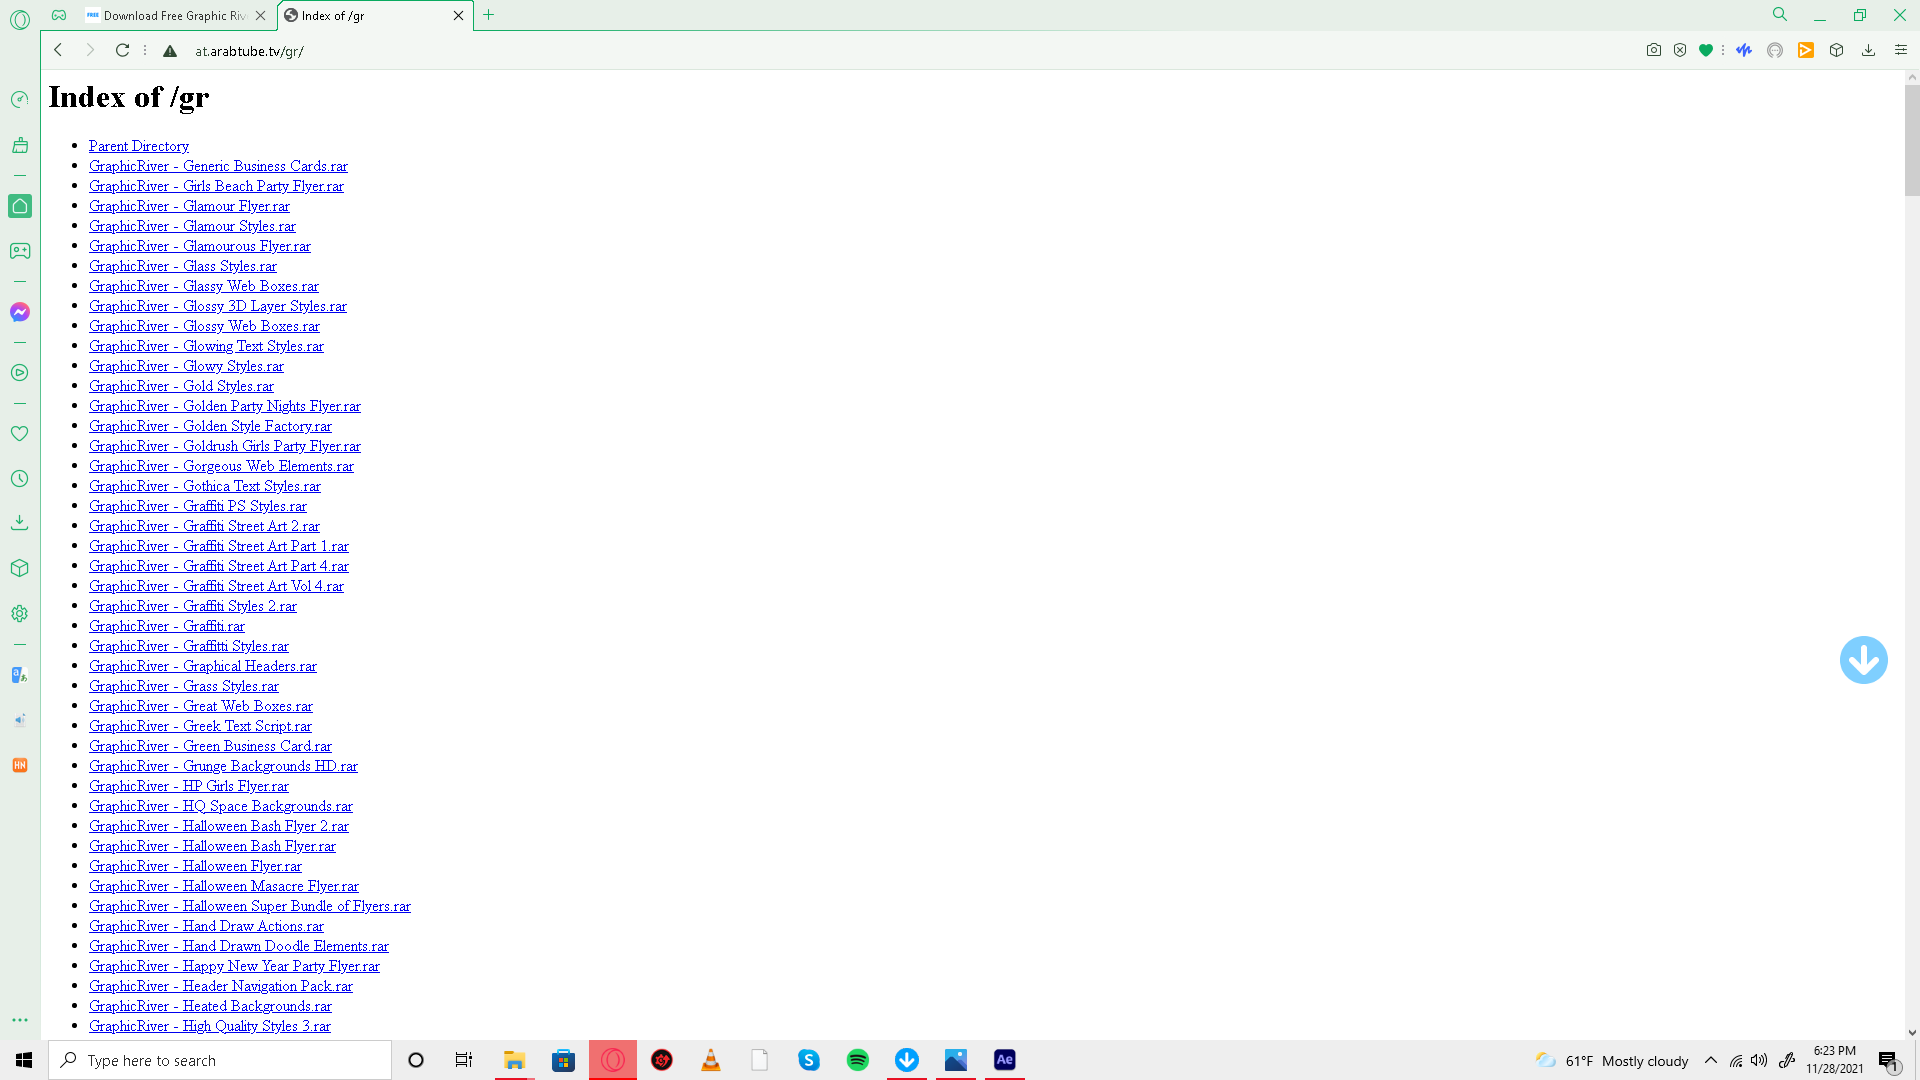Open Hand Drawn Doodle Elements.rar link
This screenshot has width=1920, height=1080.
[239, 946]
